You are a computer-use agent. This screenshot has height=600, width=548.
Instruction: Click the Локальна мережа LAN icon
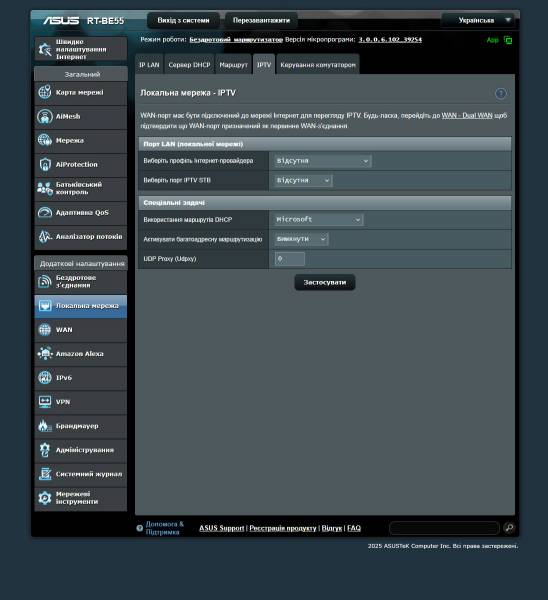tap(45, 306)
